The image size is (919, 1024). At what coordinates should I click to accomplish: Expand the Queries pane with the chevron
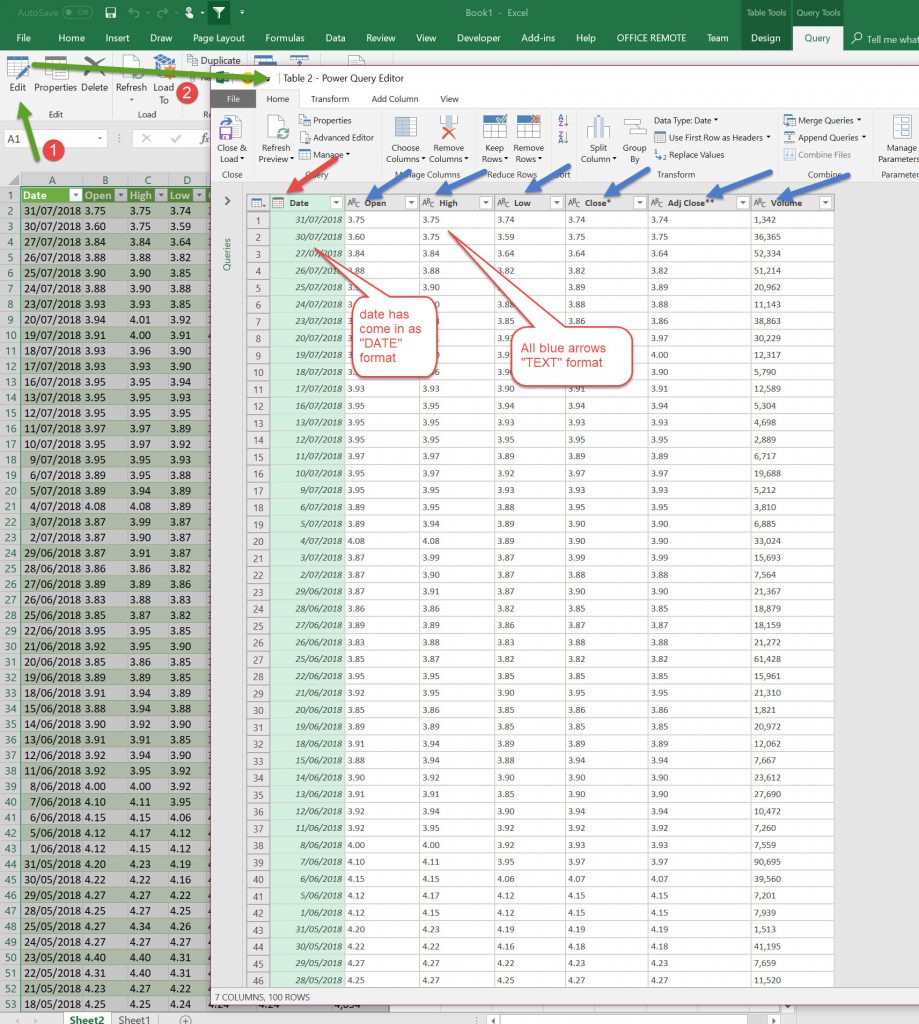[x=228, y=202]
